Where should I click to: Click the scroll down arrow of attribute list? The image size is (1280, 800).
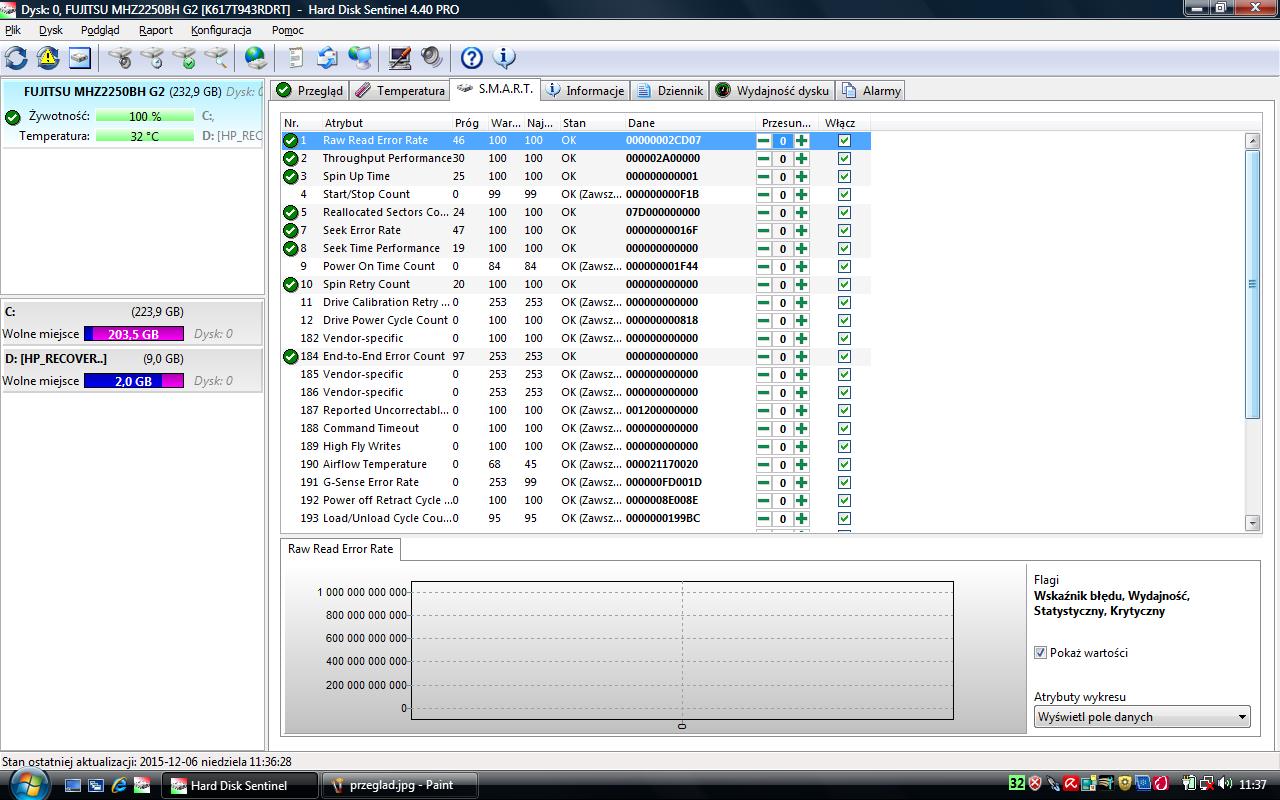coord(1253,523)
